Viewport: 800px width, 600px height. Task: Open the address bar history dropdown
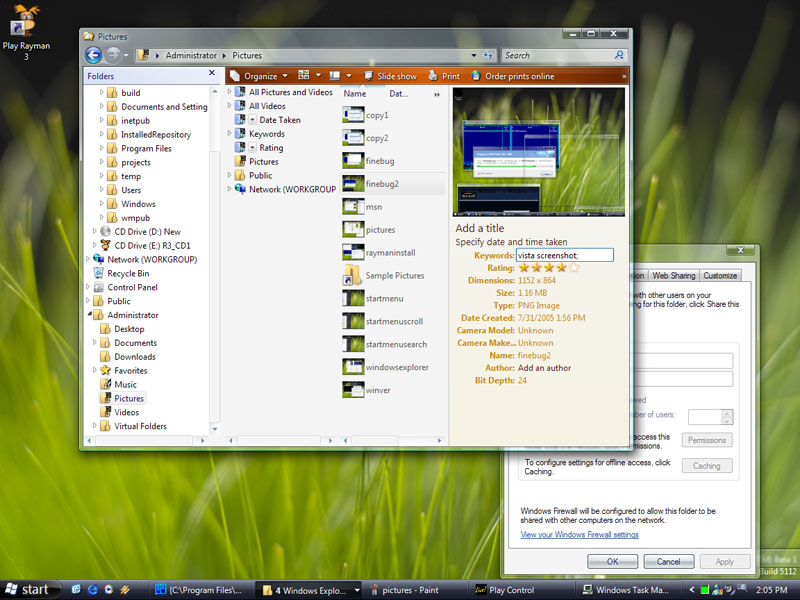point(474,55)
